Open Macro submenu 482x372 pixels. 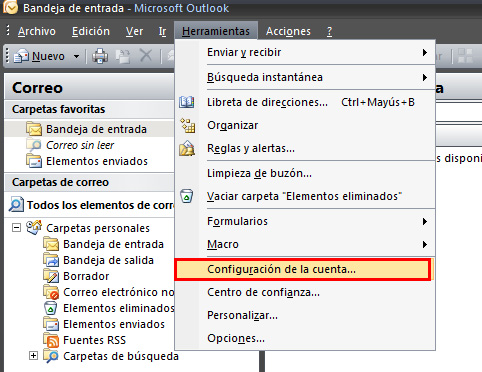pos(305,244)
